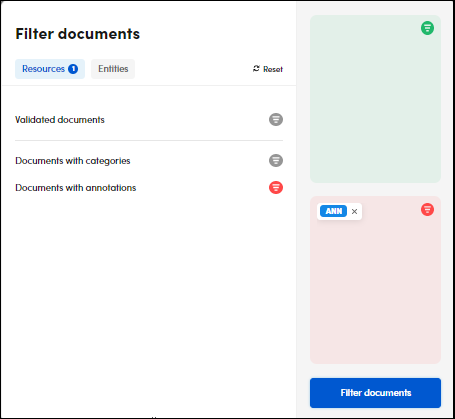
Task: Select the Documents with annotations label
Action: pos(76,188)
